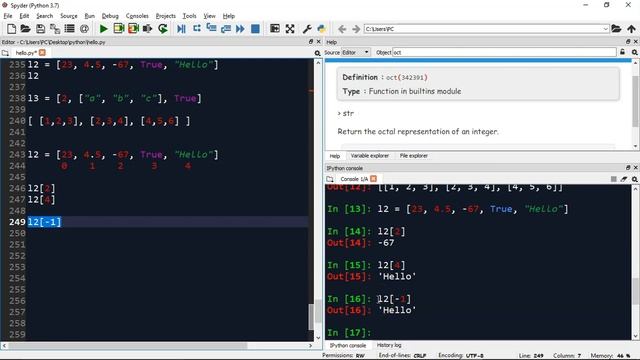Open the Edit menu
The height and width of the screenshot is (360, 640).
point(24,16)
